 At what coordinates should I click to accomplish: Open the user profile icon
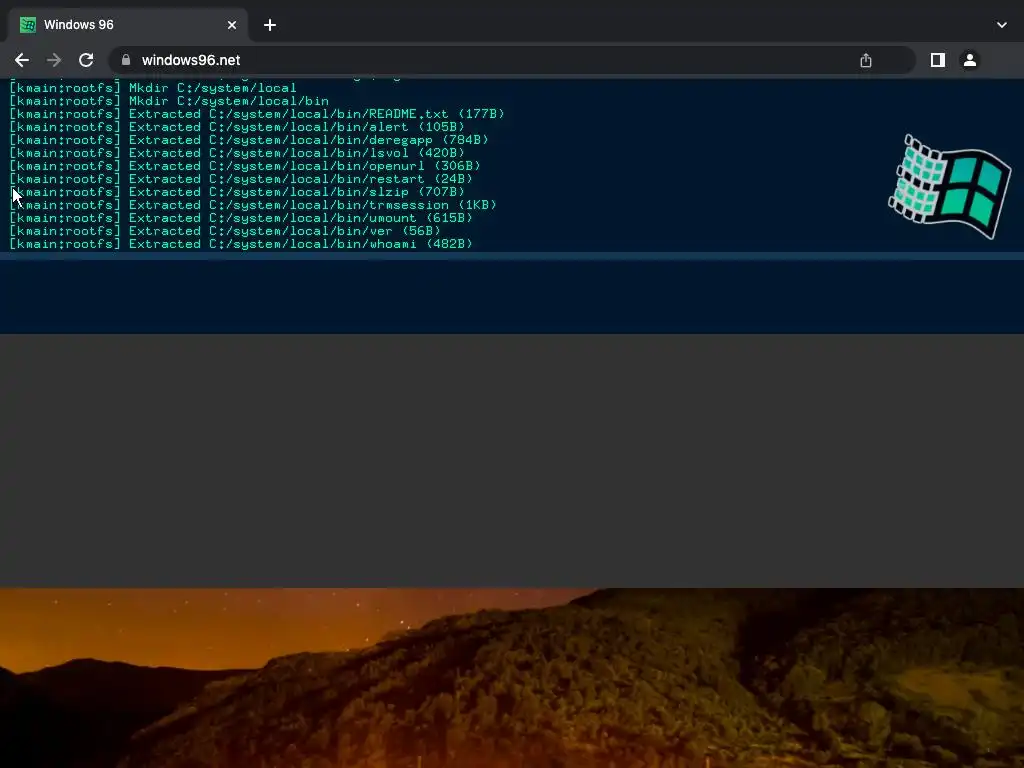(x=970, y=60)
